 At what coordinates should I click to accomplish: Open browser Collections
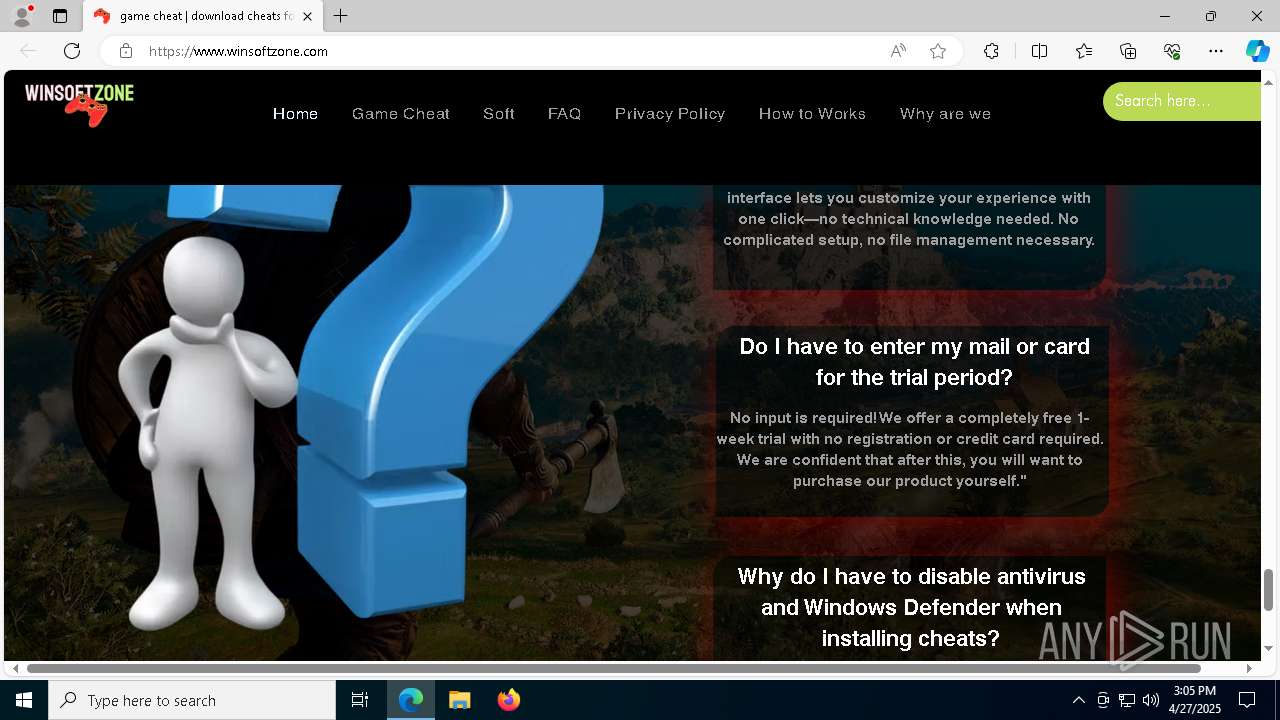click(x=1128, y=51)
